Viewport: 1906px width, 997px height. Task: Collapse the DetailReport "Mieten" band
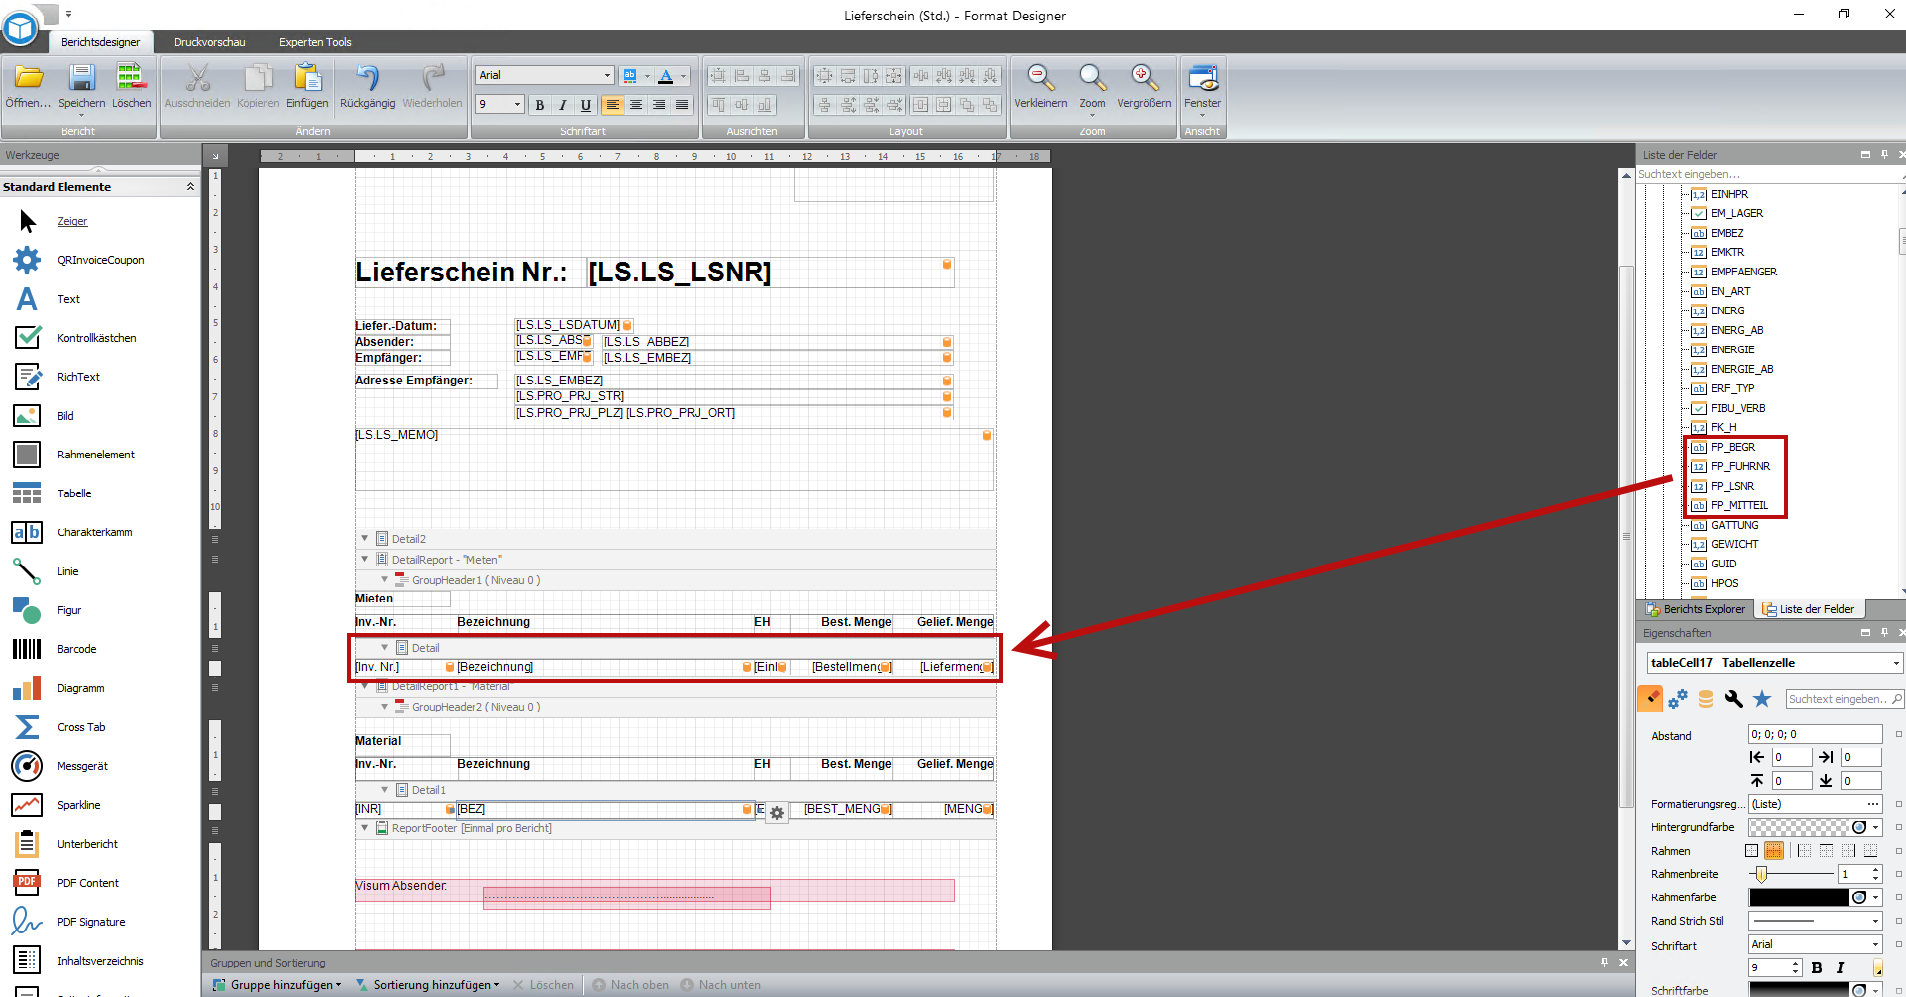pyautogui.click(x=365, y=560)
